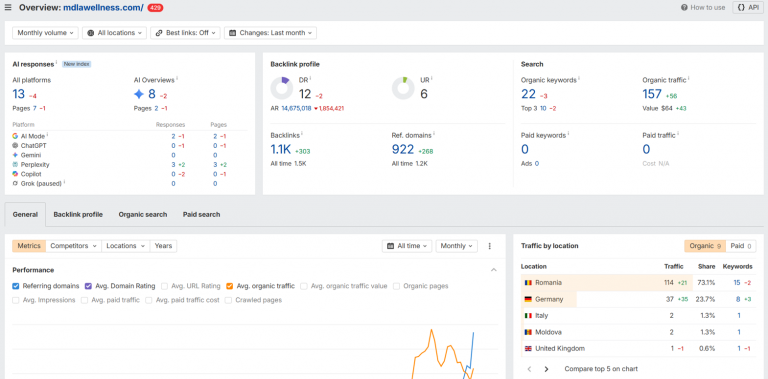Select the Paid toggle in Traffic by location
This screenshot has width=768, height=379.
(x=741, y=246)
